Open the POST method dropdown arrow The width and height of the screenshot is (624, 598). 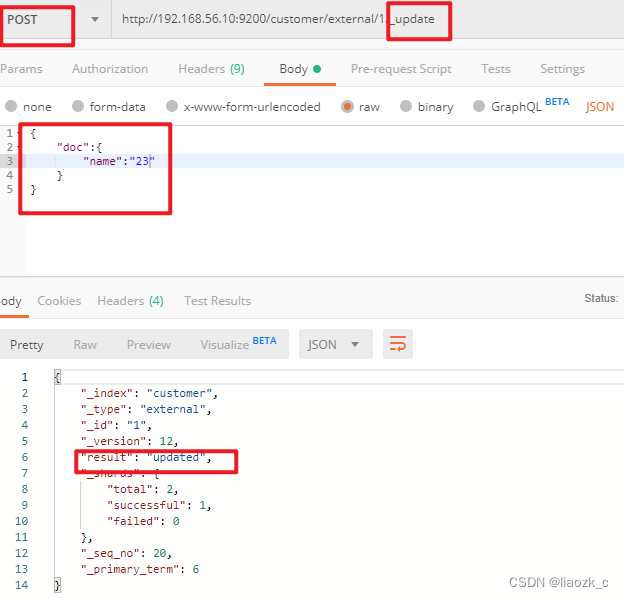(x=95, y=19)
